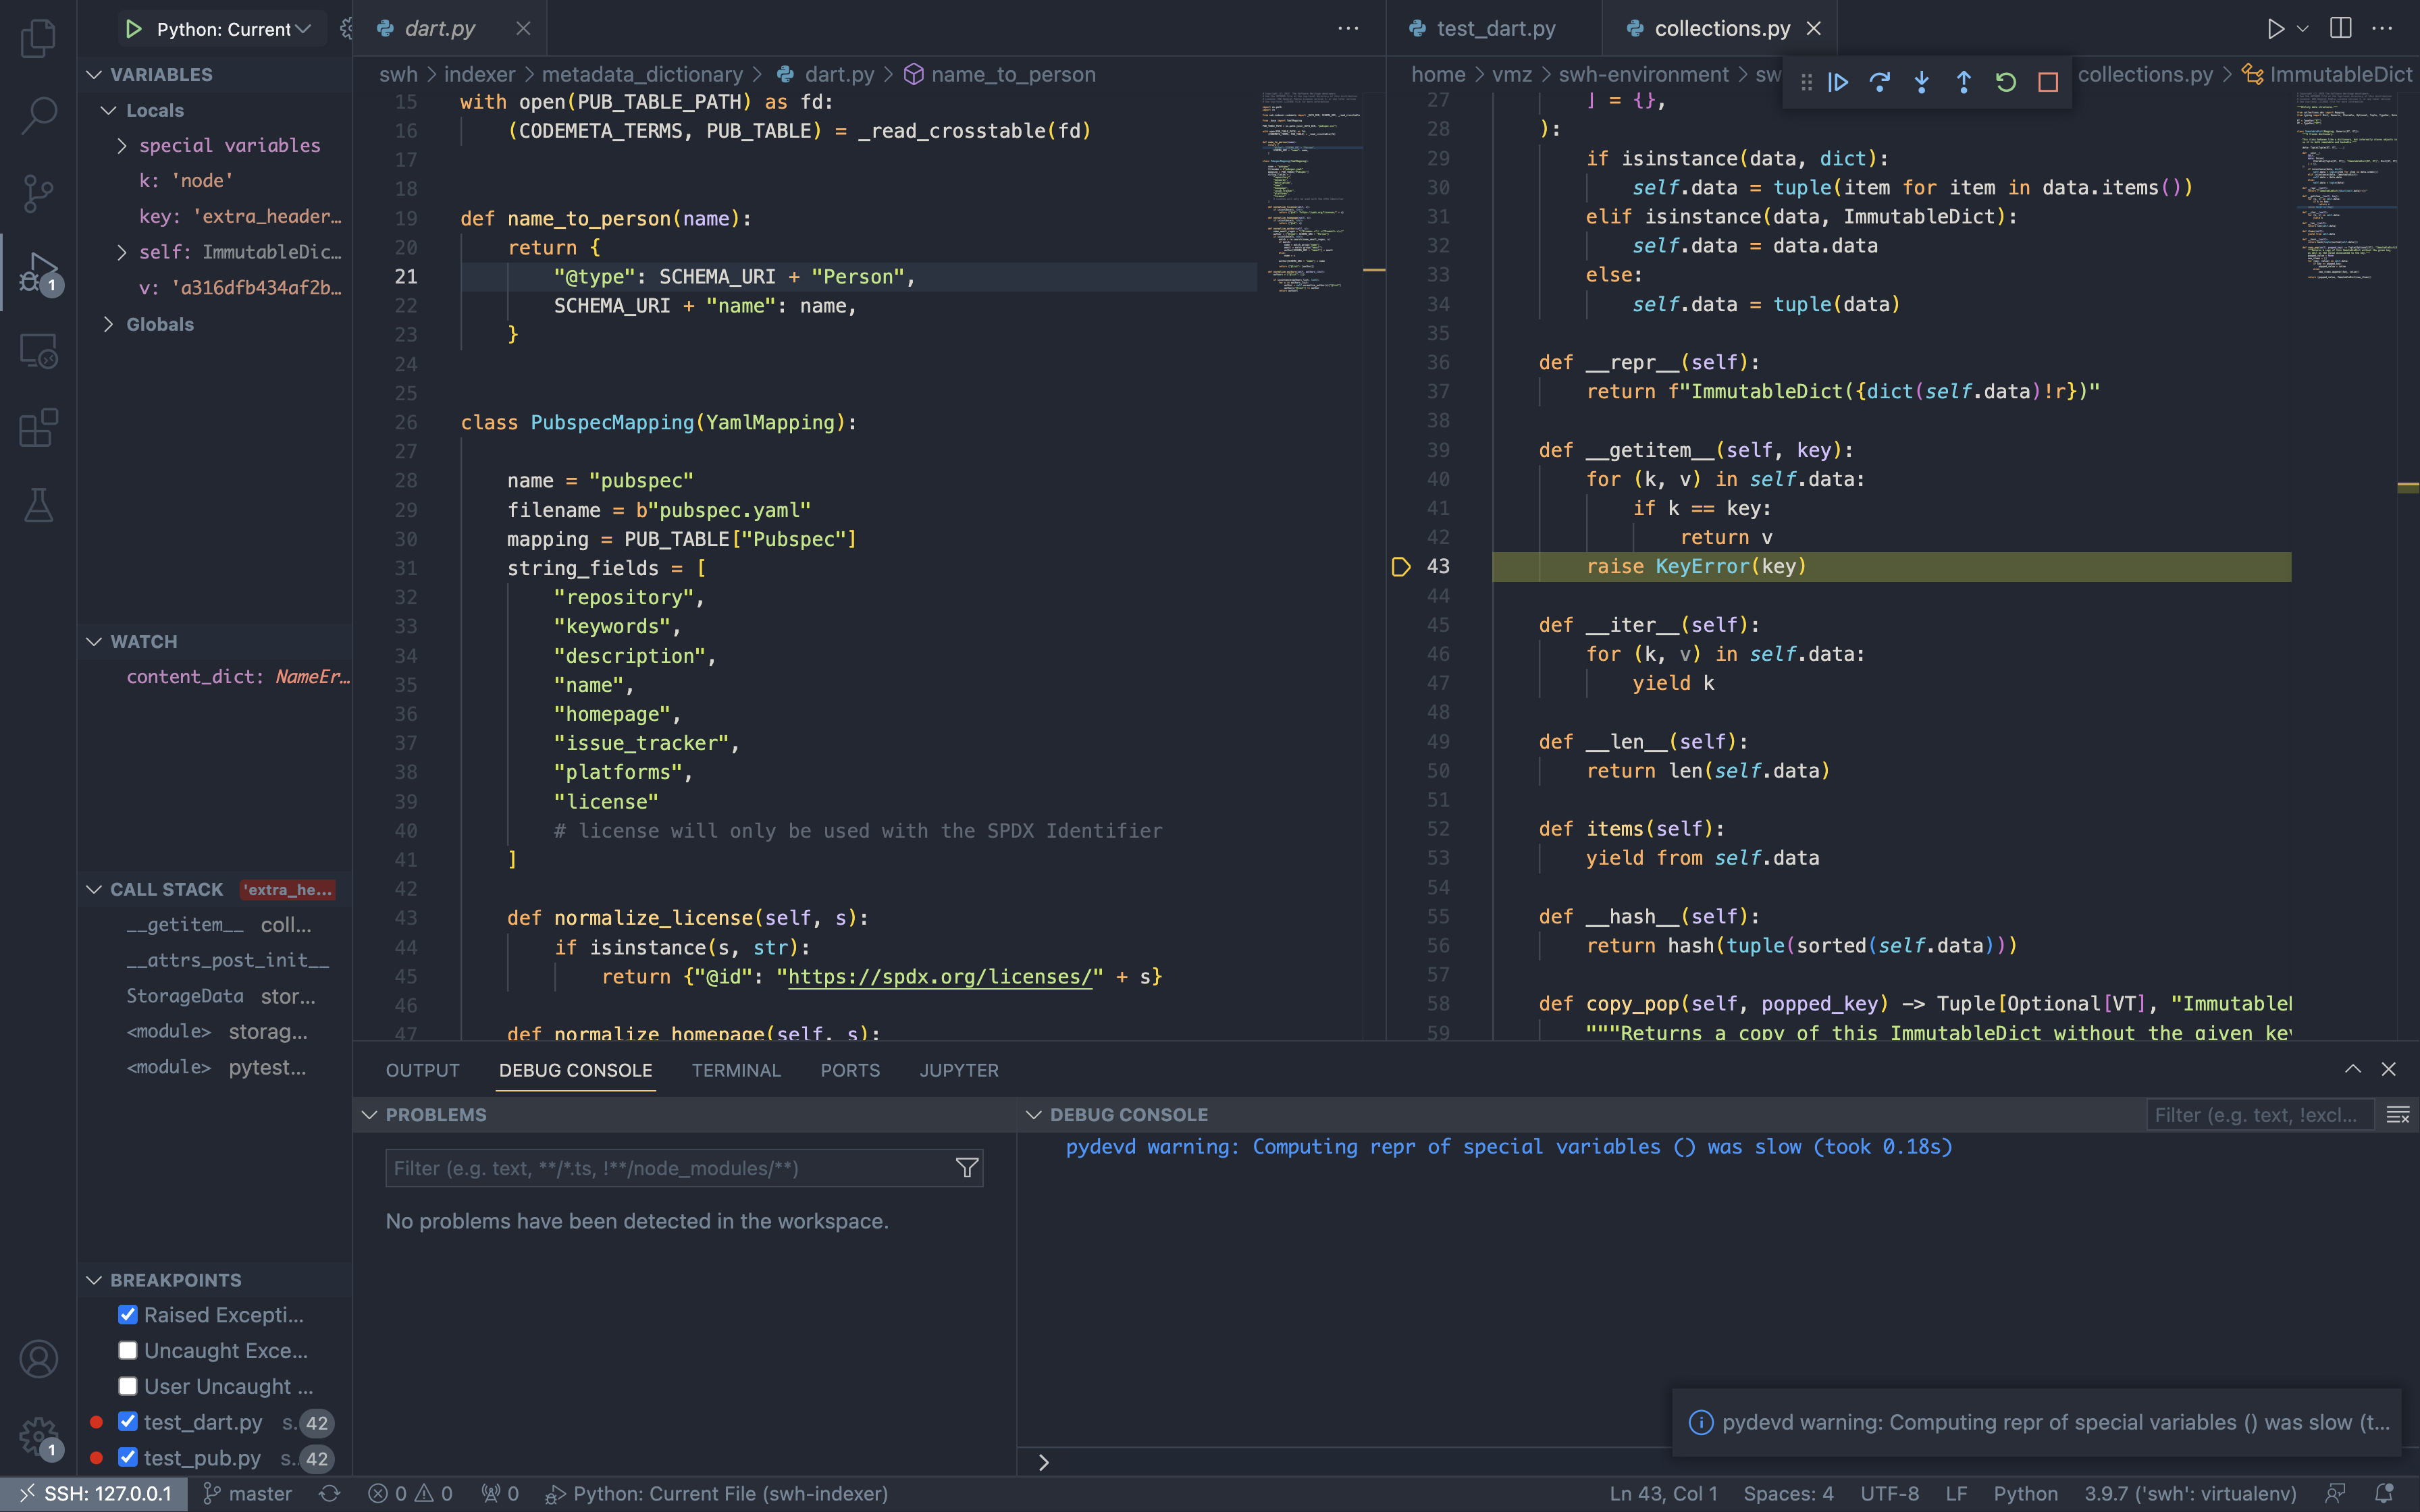Collapse the WATCH section

tap(94, 642)
